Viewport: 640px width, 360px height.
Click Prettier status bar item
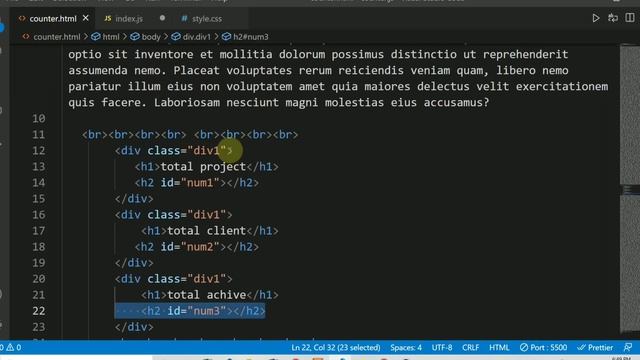[595, 348]
